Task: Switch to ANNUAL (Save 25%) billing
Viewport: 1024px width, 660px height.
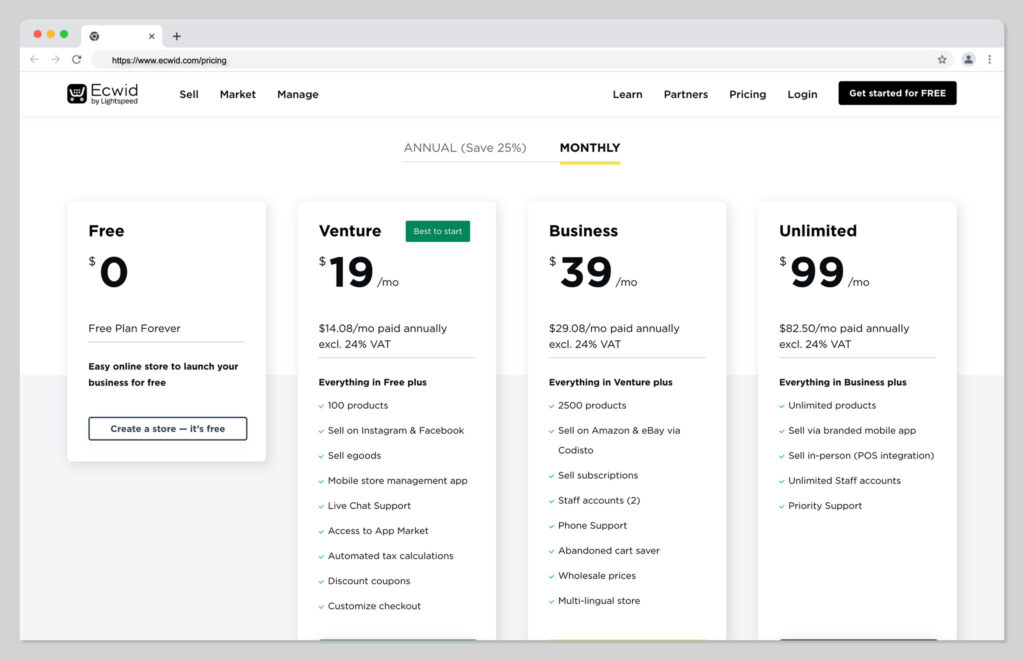Action: point(464,148)
